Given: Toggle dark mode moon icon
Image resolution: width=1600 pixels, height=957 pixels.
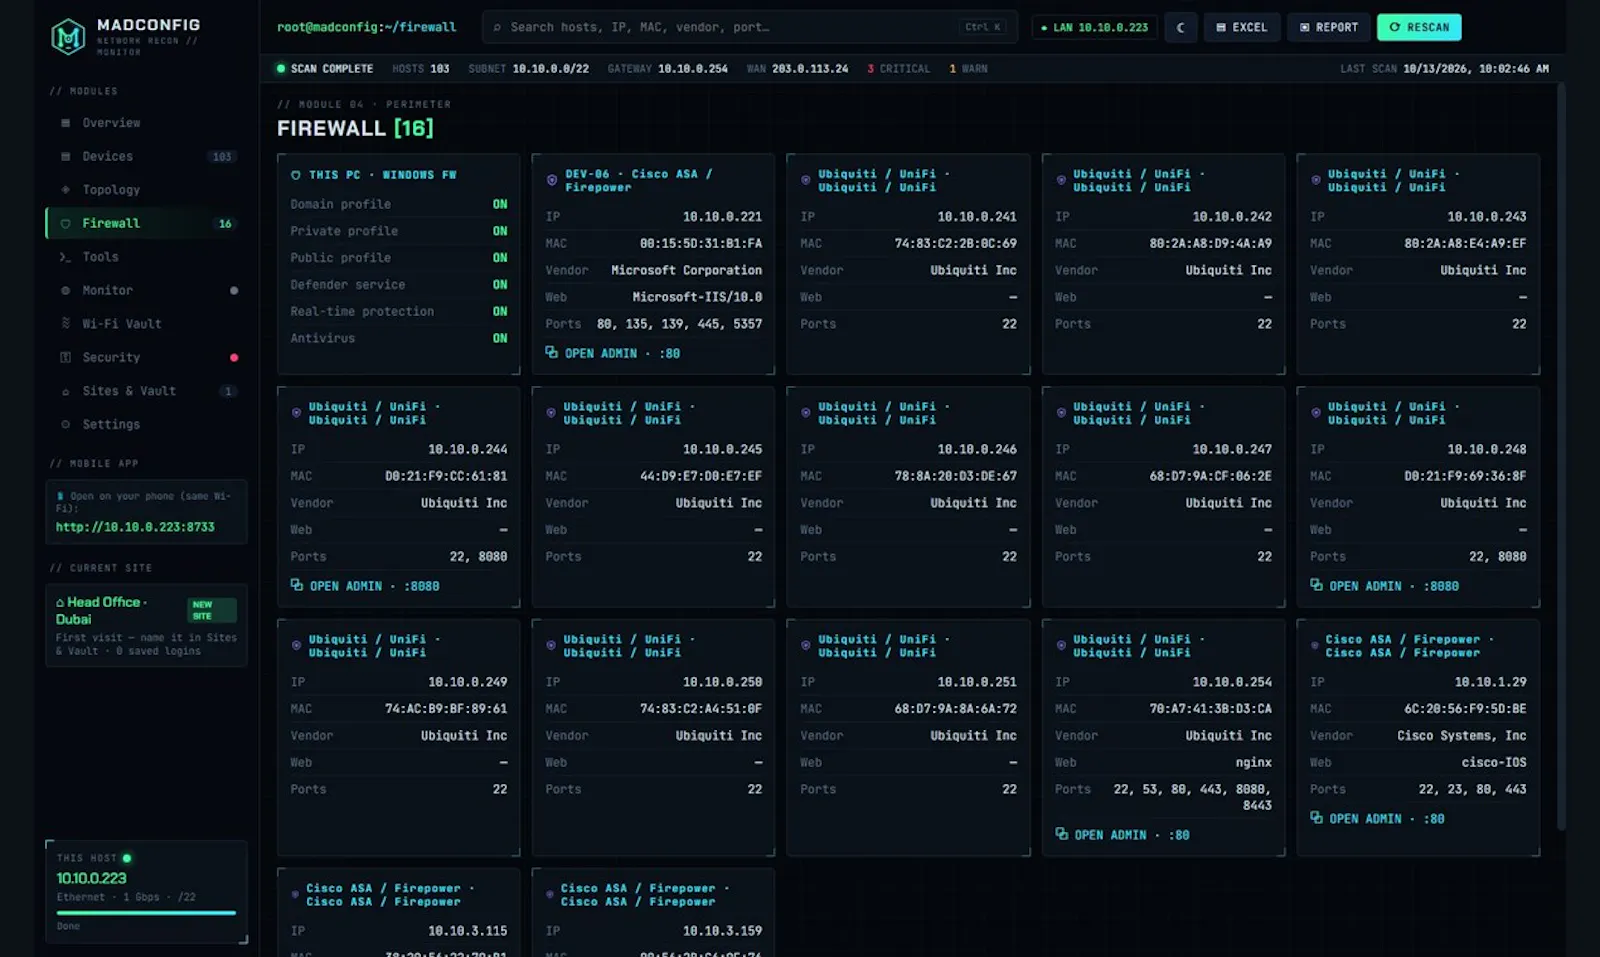Looking at the screenshot, I should tap(1180, 27).
